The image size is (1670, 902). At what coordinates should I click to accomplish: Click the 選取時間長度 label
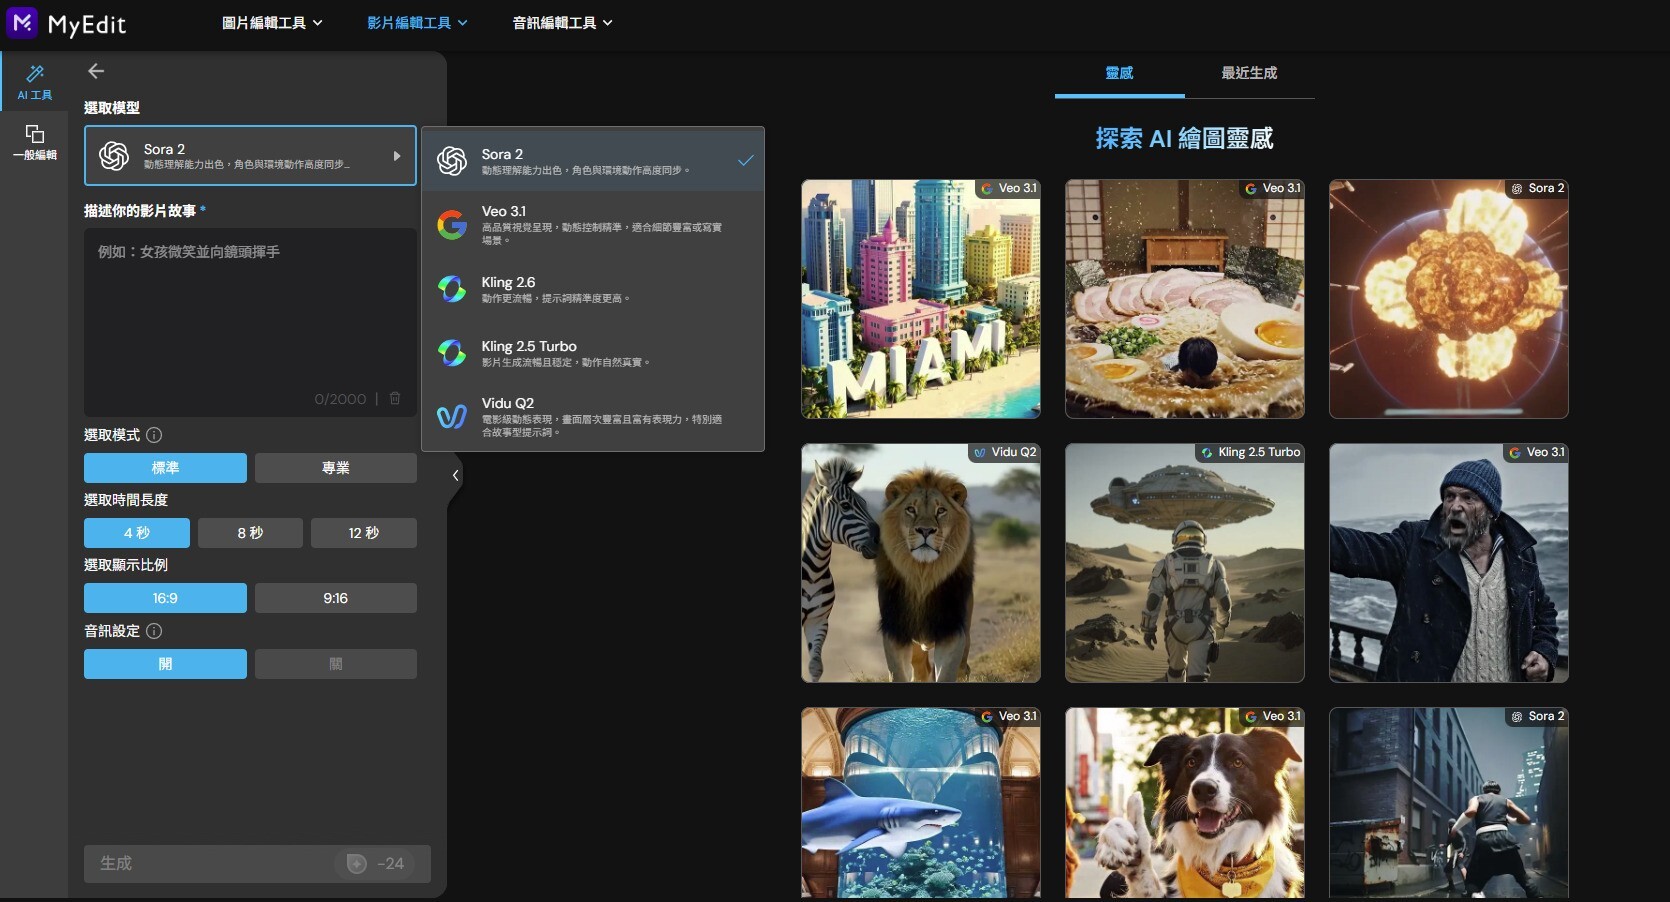pos(126,500)
